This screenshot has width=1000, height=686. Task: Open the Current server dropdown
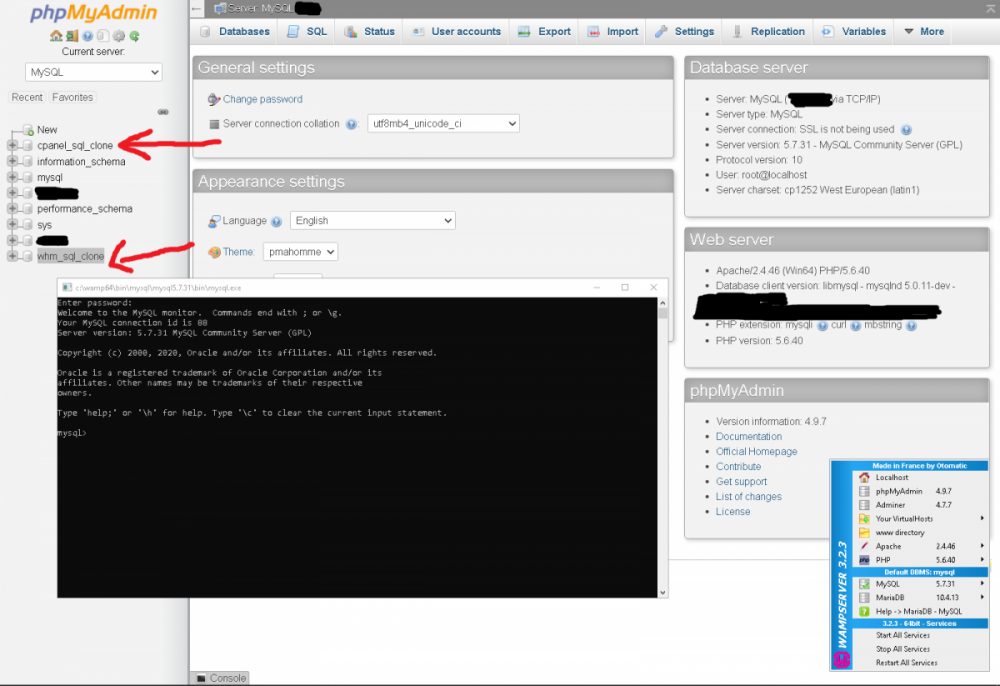click(x=93, y=72)
